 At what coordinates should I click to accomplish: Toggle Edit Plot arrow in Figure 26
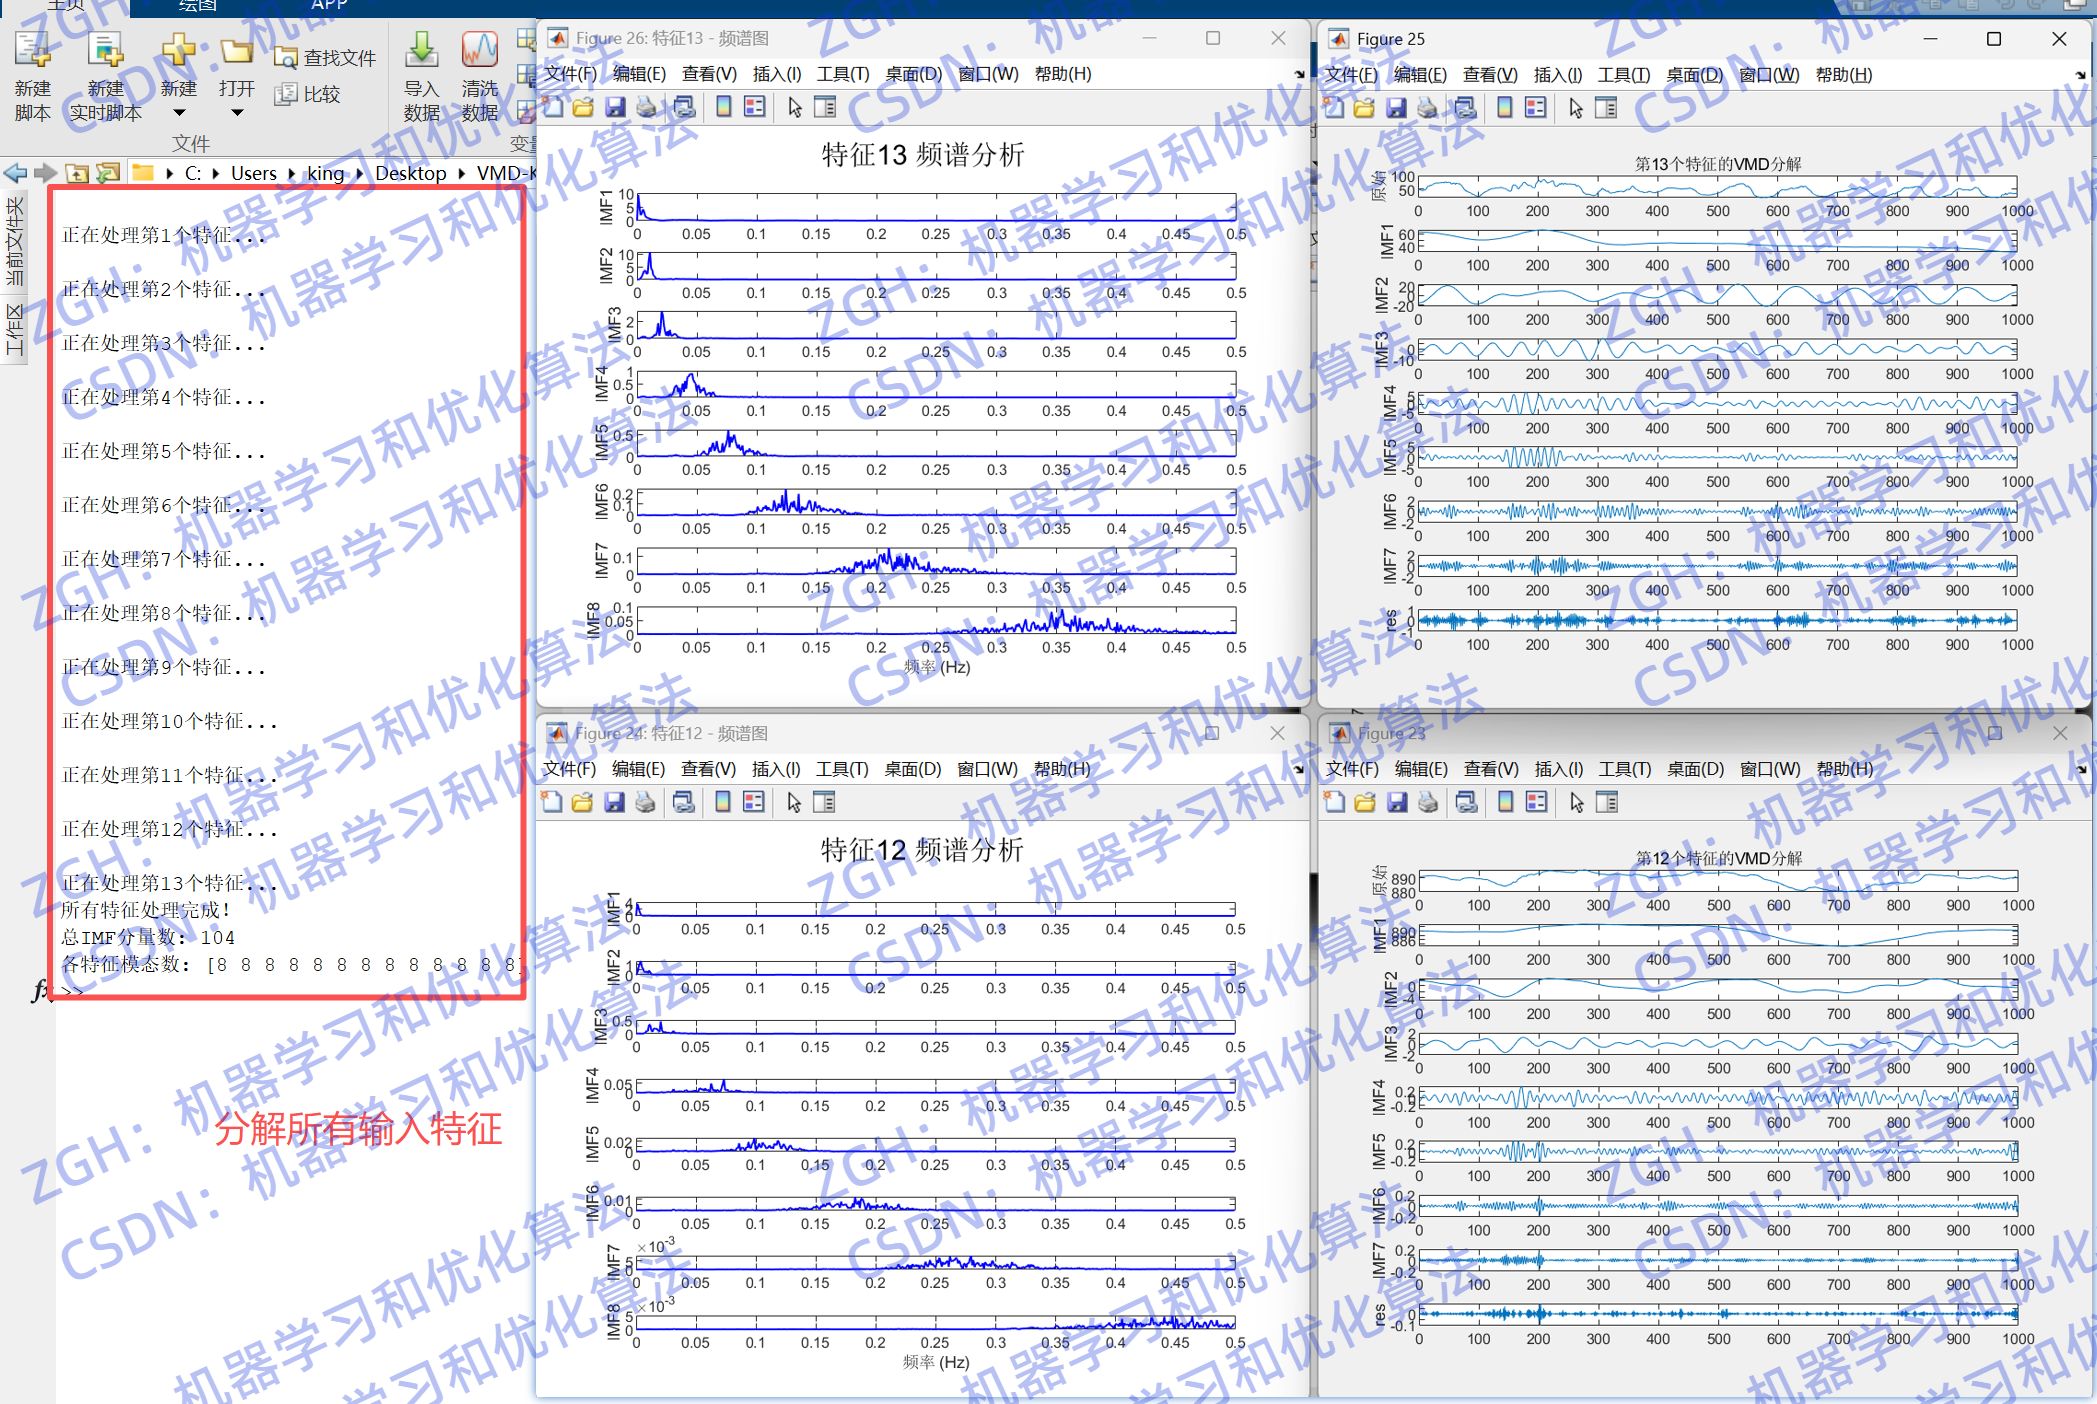point(795,107)
